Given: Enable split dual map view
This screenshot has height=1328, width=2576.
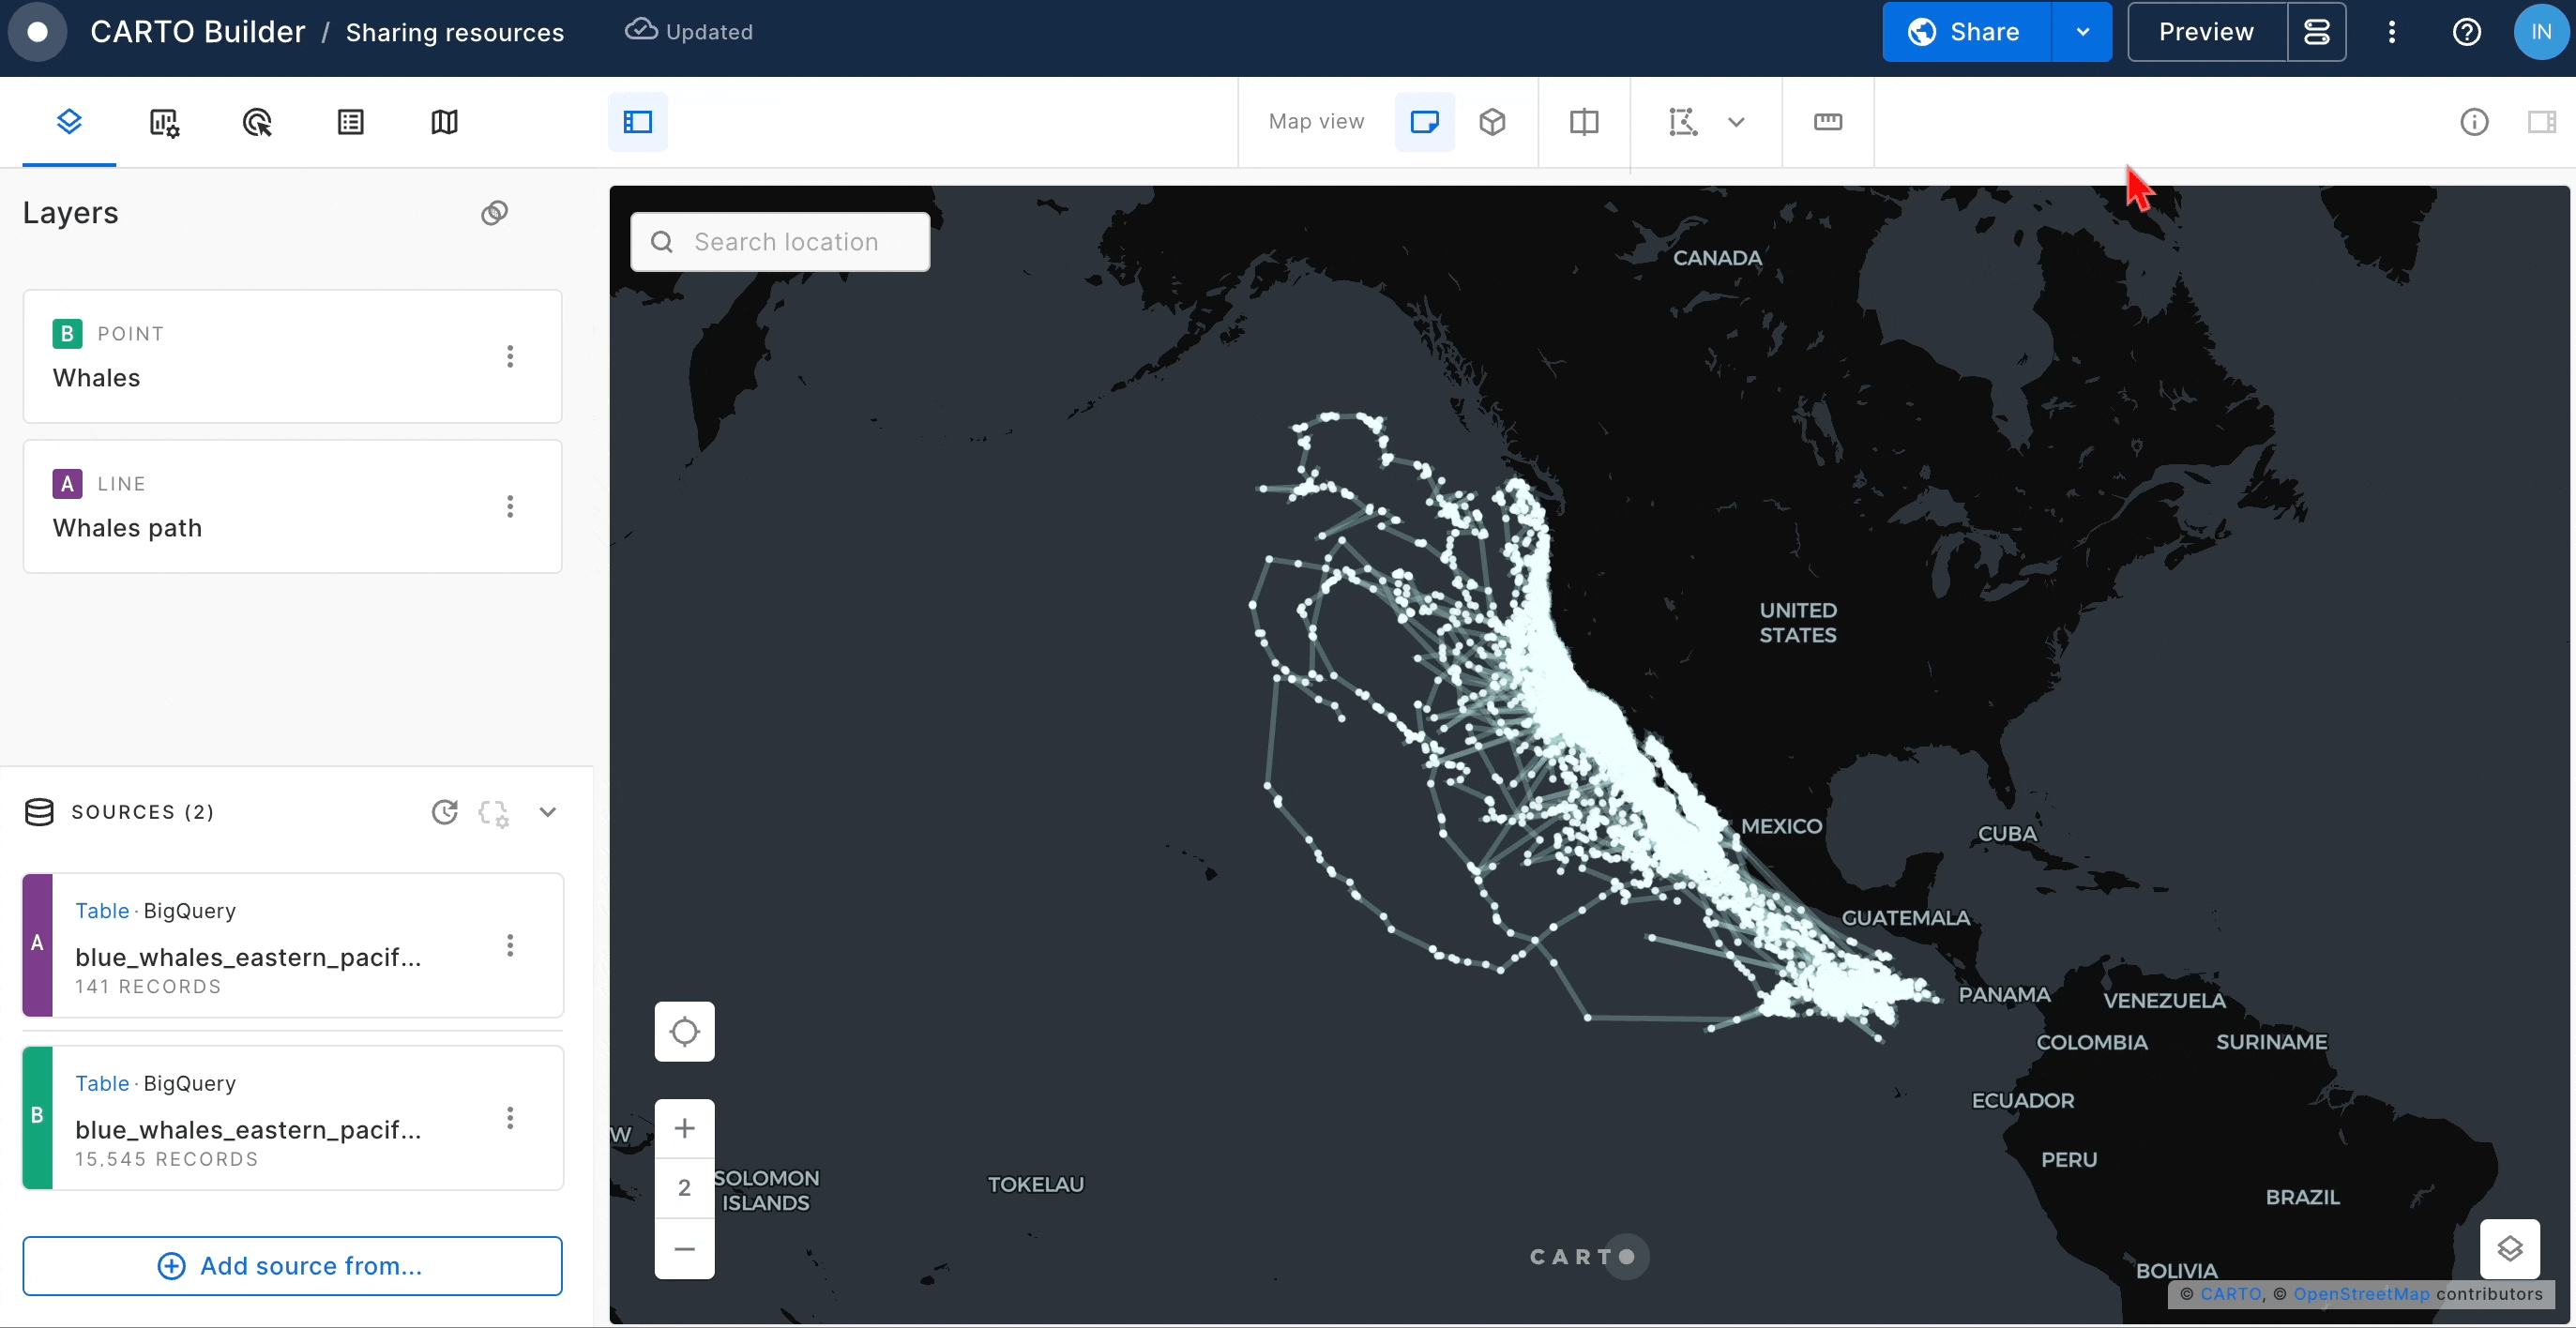Looking at the screenshot, I should click(1584, 122).
